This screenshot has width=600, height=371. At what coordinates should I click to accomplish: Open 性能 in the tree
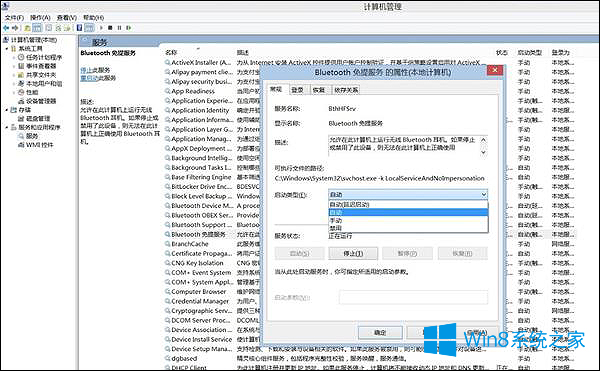click(32, 92)
